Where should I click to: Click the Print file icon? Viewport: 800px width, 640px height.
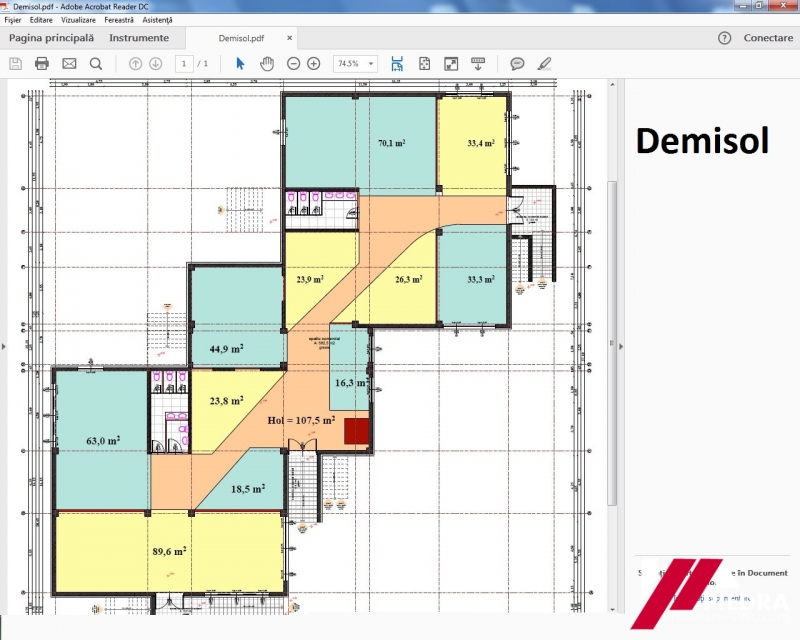(42, 63)
